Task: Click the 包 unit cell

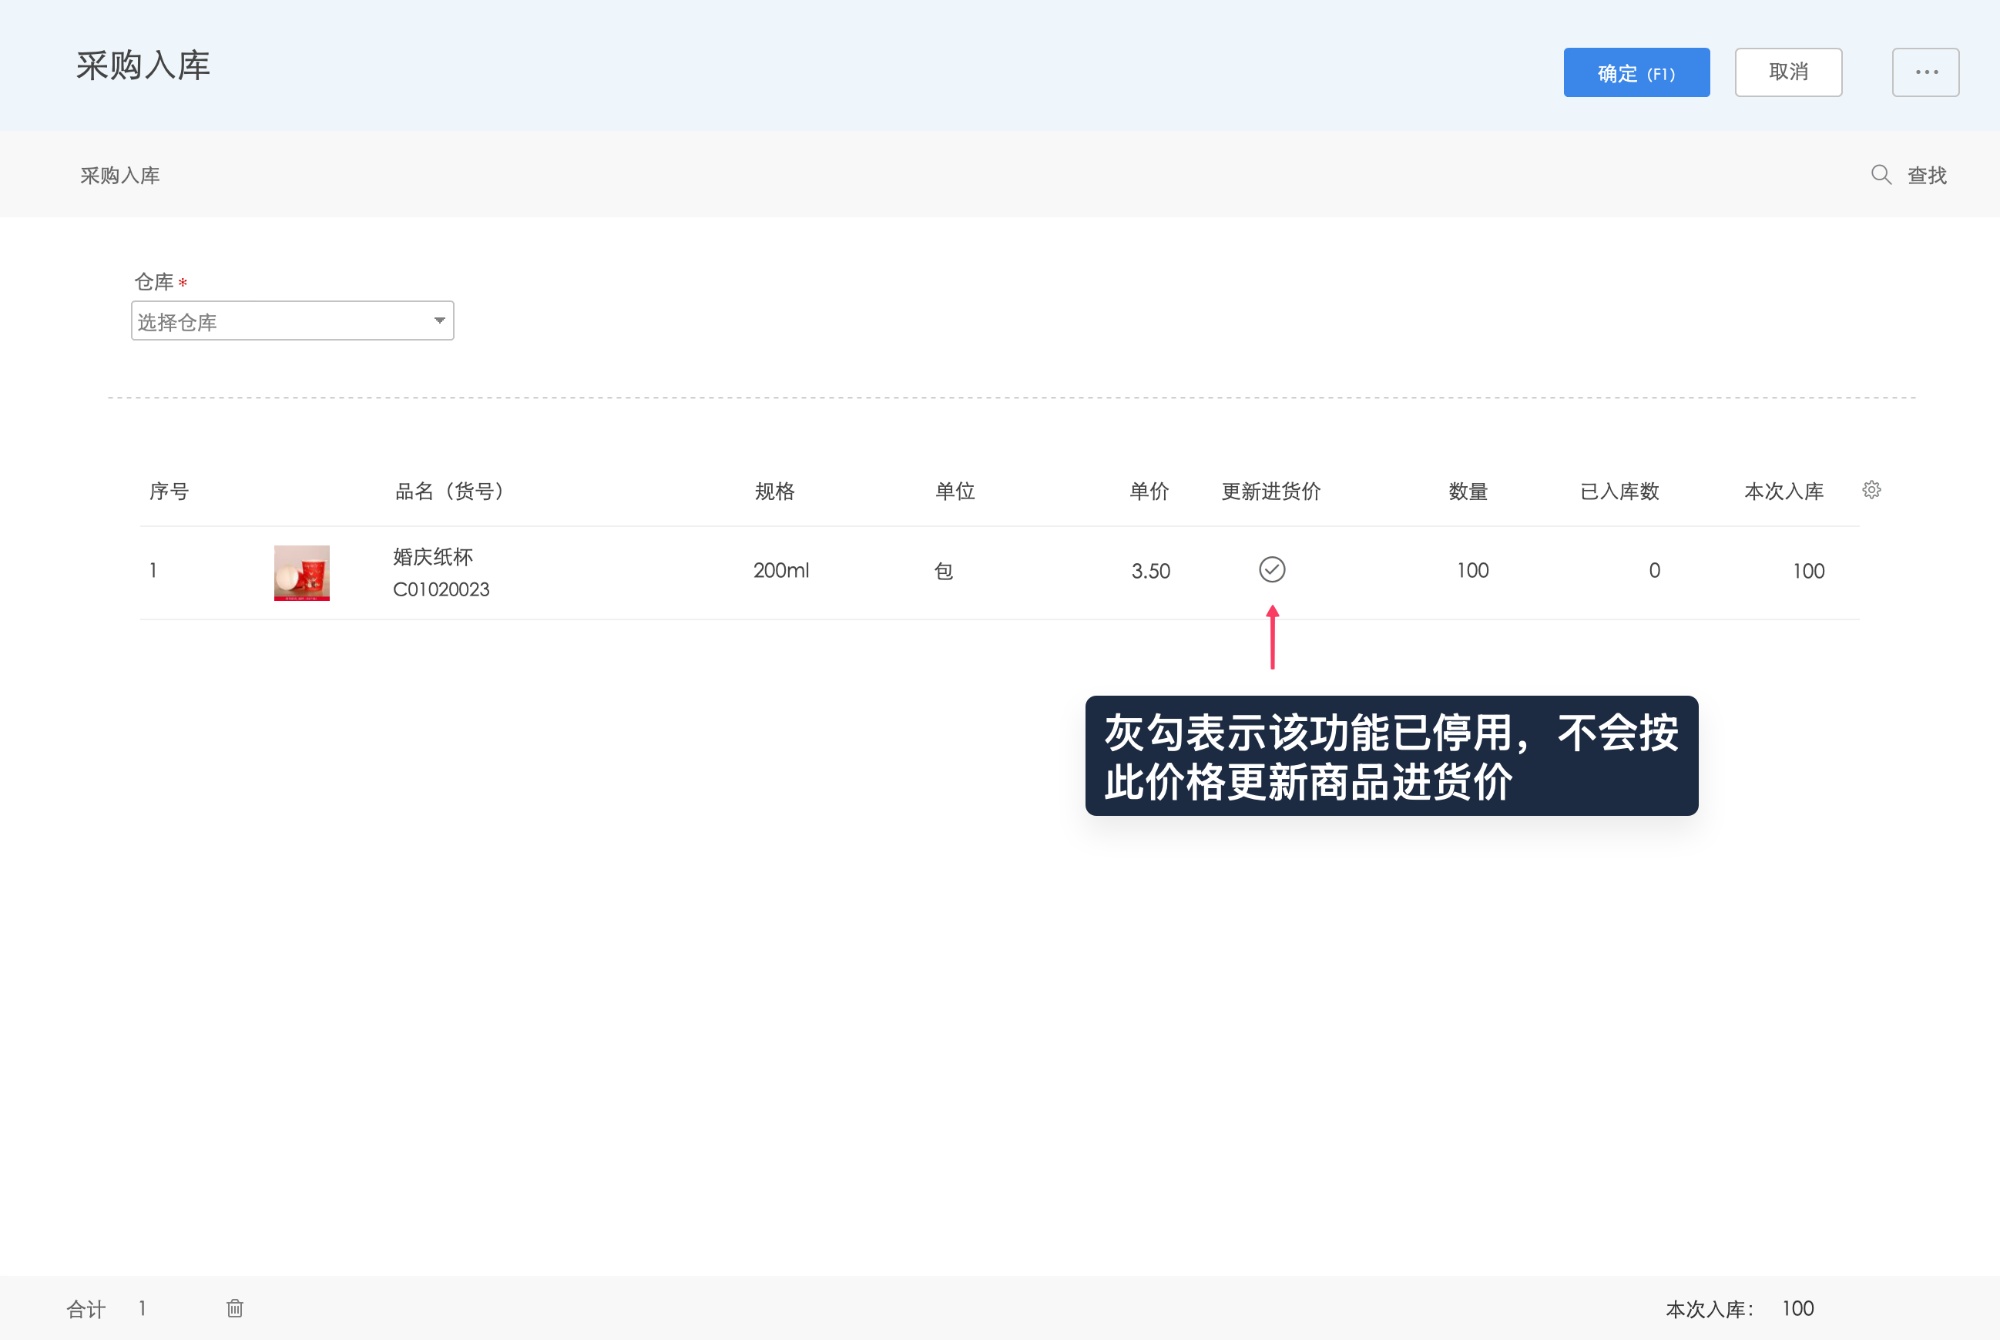Action: pyautogui.click(x=943, y=571)
